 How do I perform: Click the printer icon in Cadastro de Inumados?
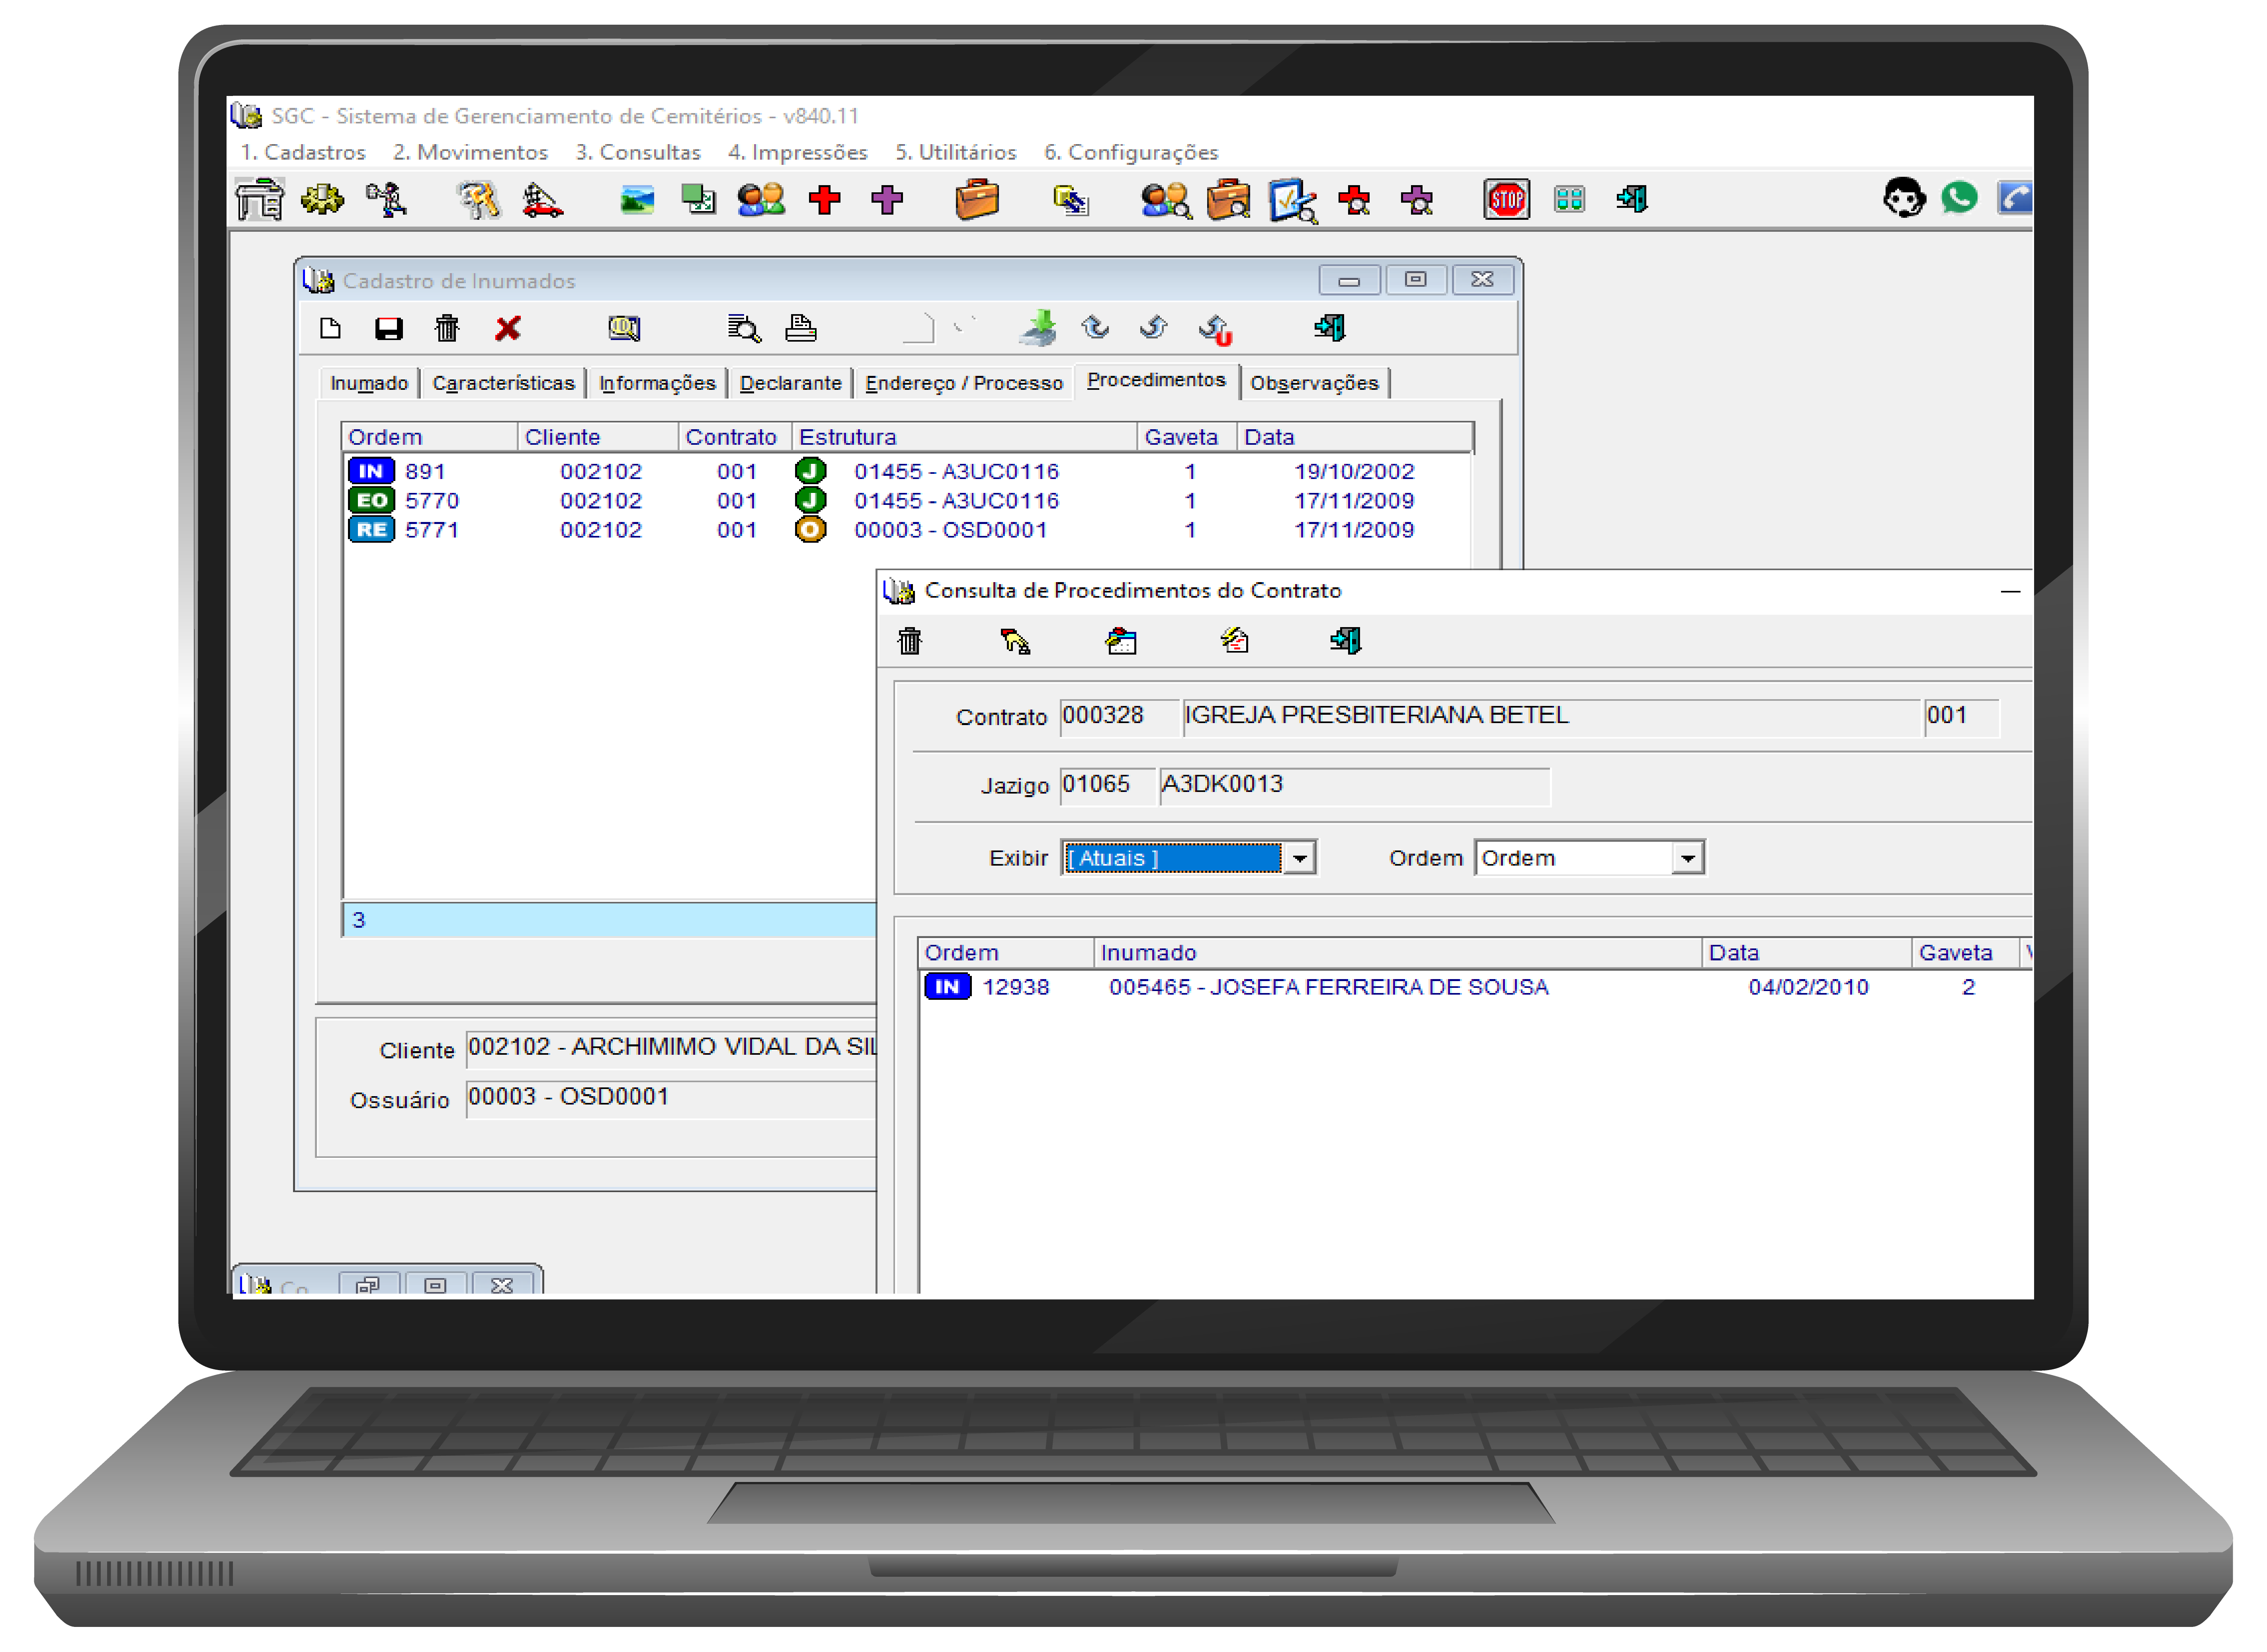(801, 328)
